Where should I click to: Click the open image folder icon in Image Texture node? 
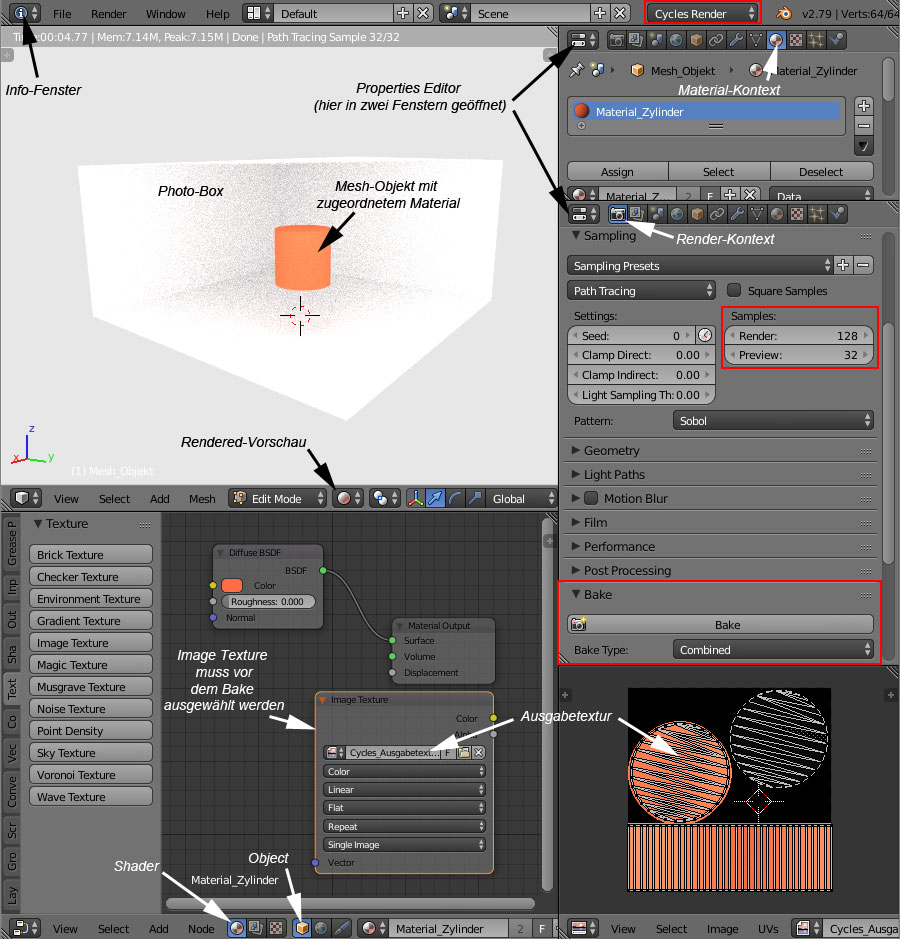463,753
